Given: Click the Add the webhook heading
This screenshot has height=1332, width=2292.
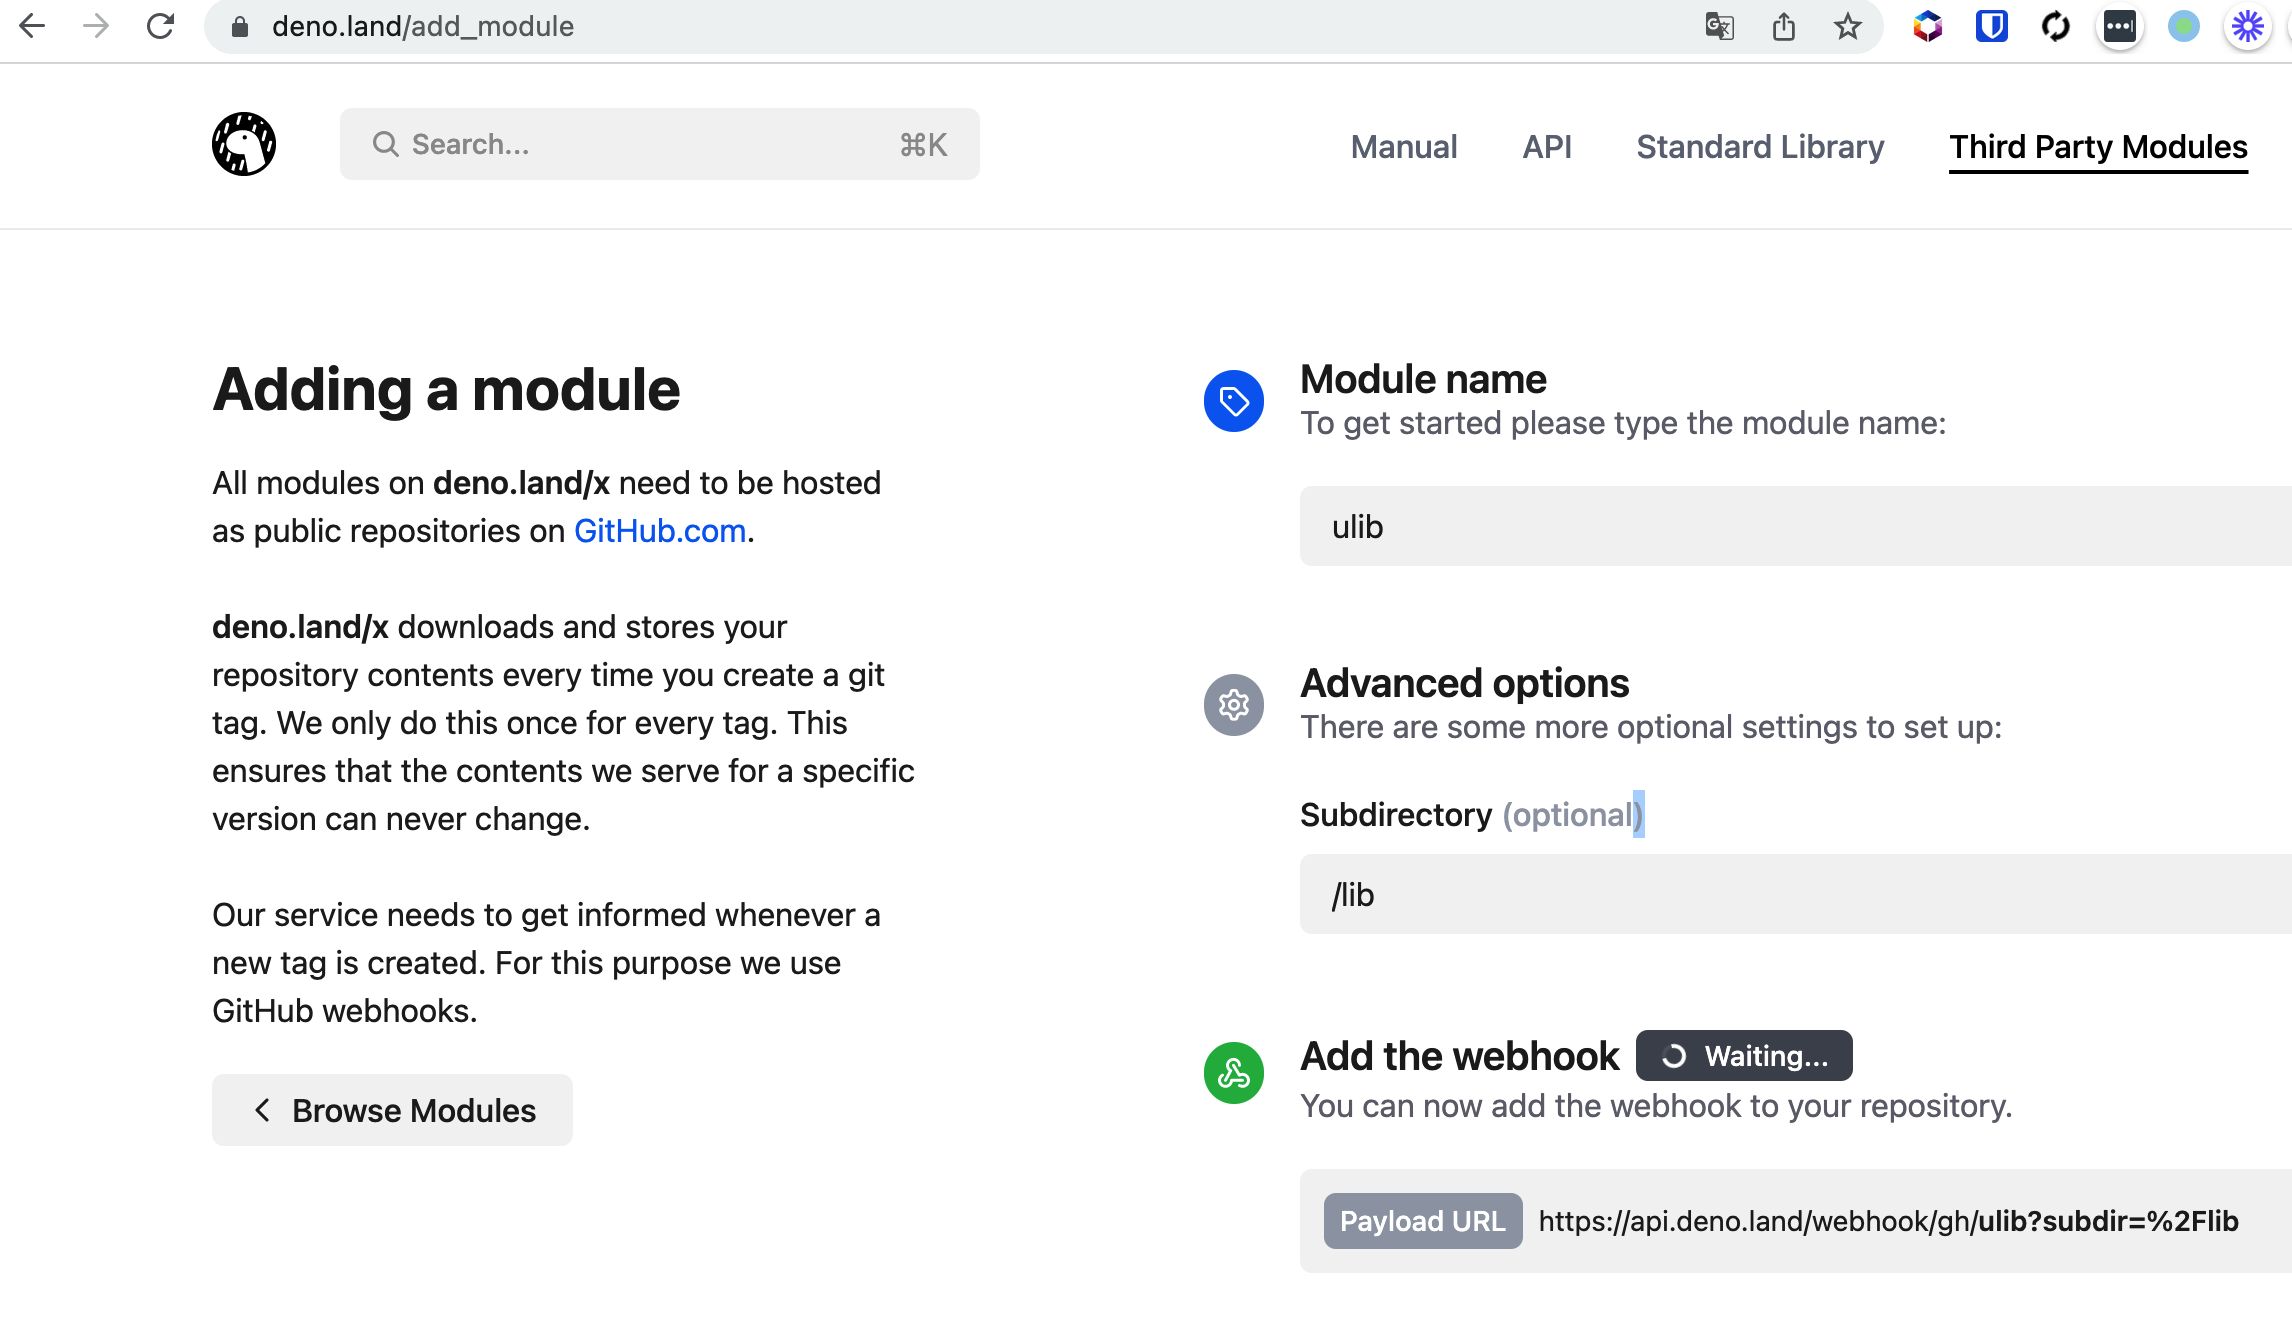Looking at the screenshot, I should tap(1459, 1056).
